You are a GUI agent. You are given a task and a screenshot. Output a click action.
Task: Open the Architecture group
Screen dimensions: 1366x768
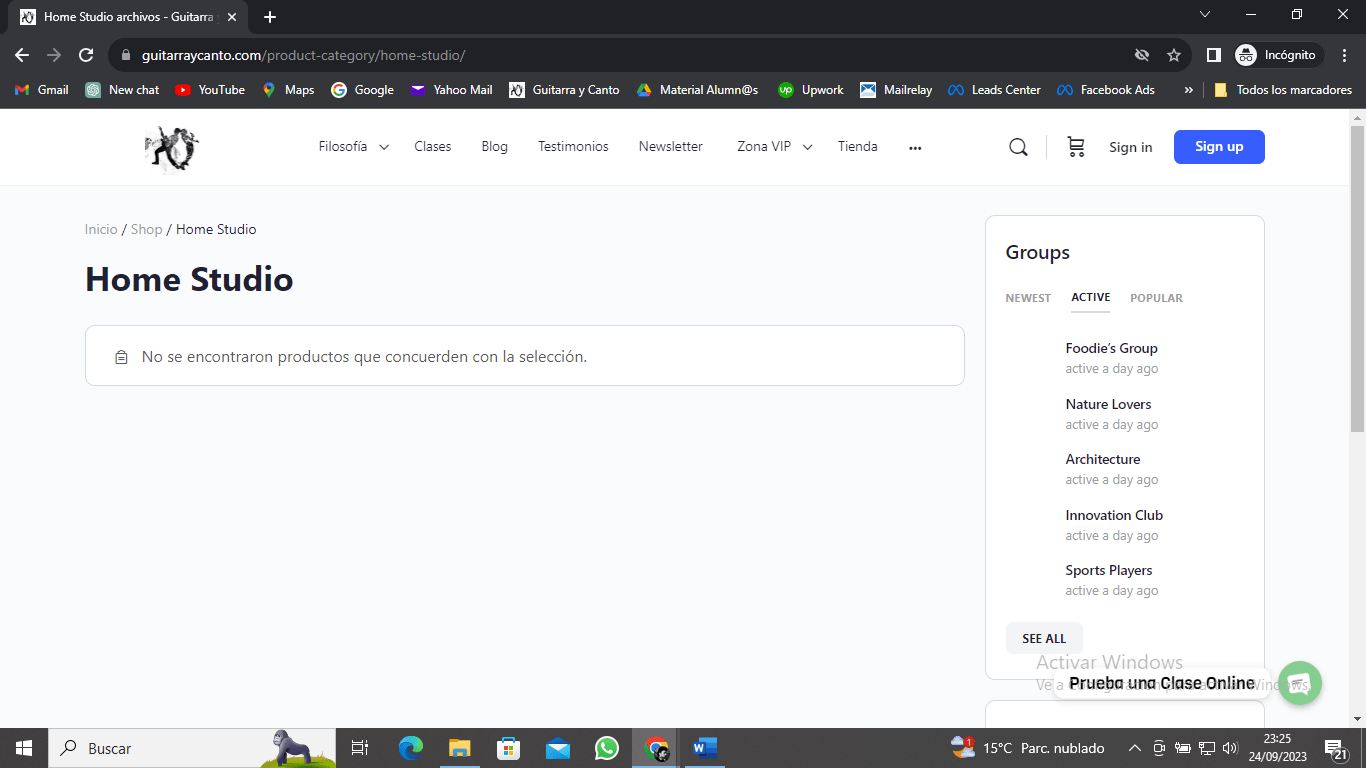coord(1103,459)
